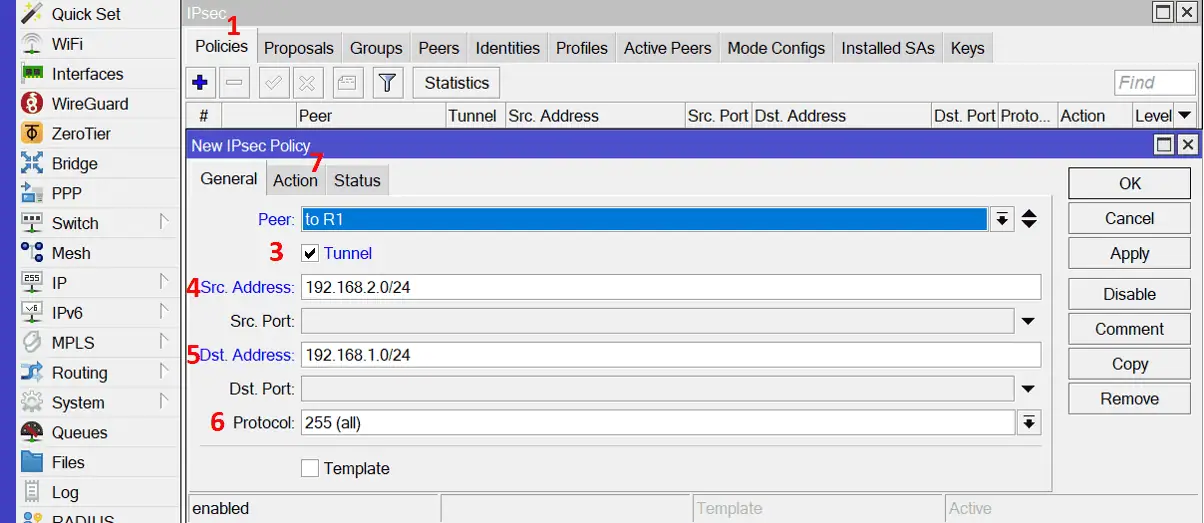Click the Peer up-down stepper arrows
Screen dimensions: 1204x523
(x=1029, y=220)
